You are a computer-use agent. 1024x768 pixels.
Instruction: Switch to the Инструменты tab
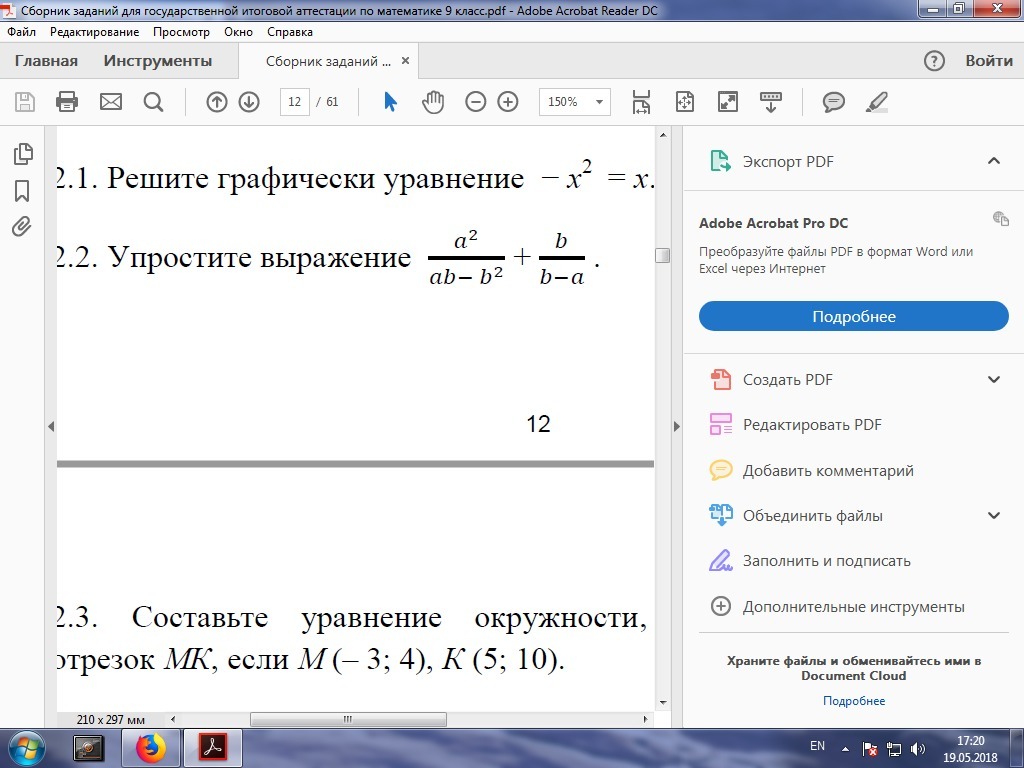pos(158,61)
